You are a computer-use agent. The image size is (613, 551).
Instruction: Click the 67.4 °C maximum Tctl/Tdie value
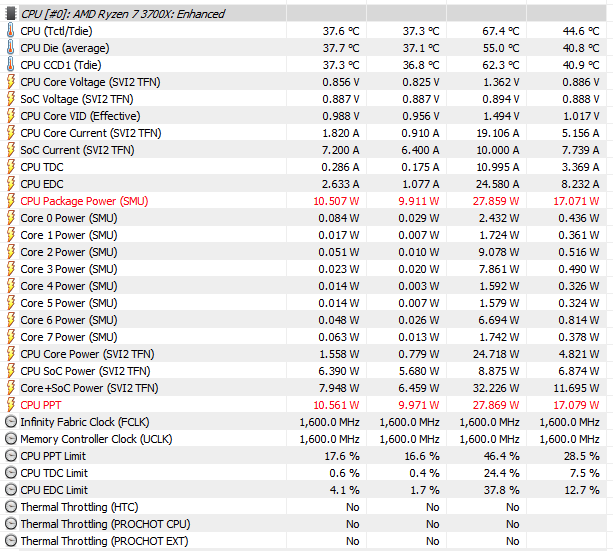coord(501,31)
